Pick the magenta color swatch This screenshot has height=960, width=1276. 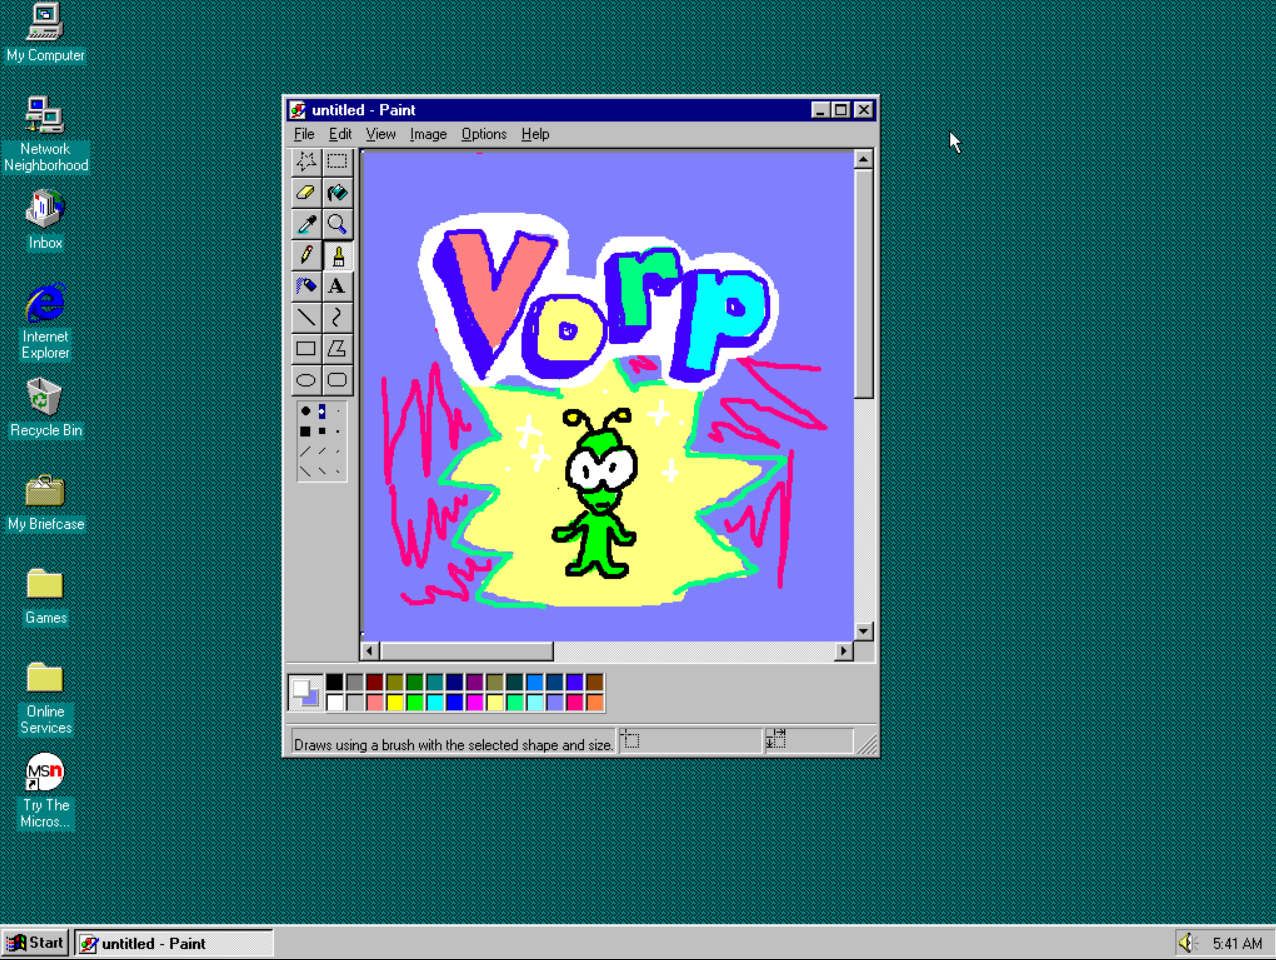pyautogui.click(x=475, y=702)
